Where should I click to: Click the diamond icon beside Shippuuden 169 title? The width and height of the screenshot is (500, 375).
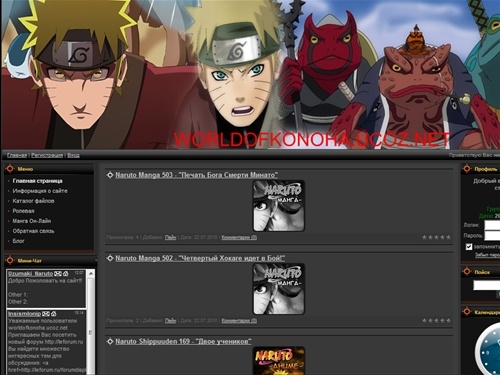(110, 342)
